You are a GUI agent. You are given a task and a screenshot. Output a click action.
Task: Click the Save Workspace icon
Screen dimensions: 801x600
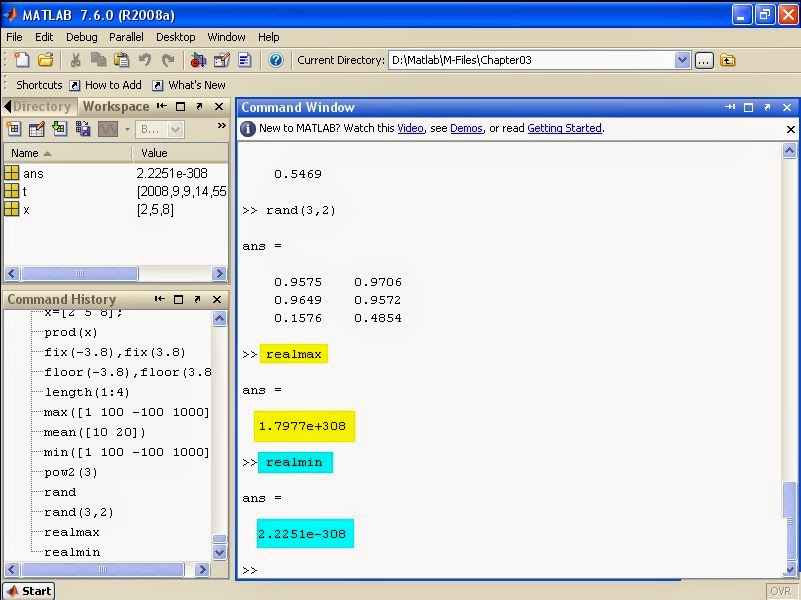(x=82, y=128)
